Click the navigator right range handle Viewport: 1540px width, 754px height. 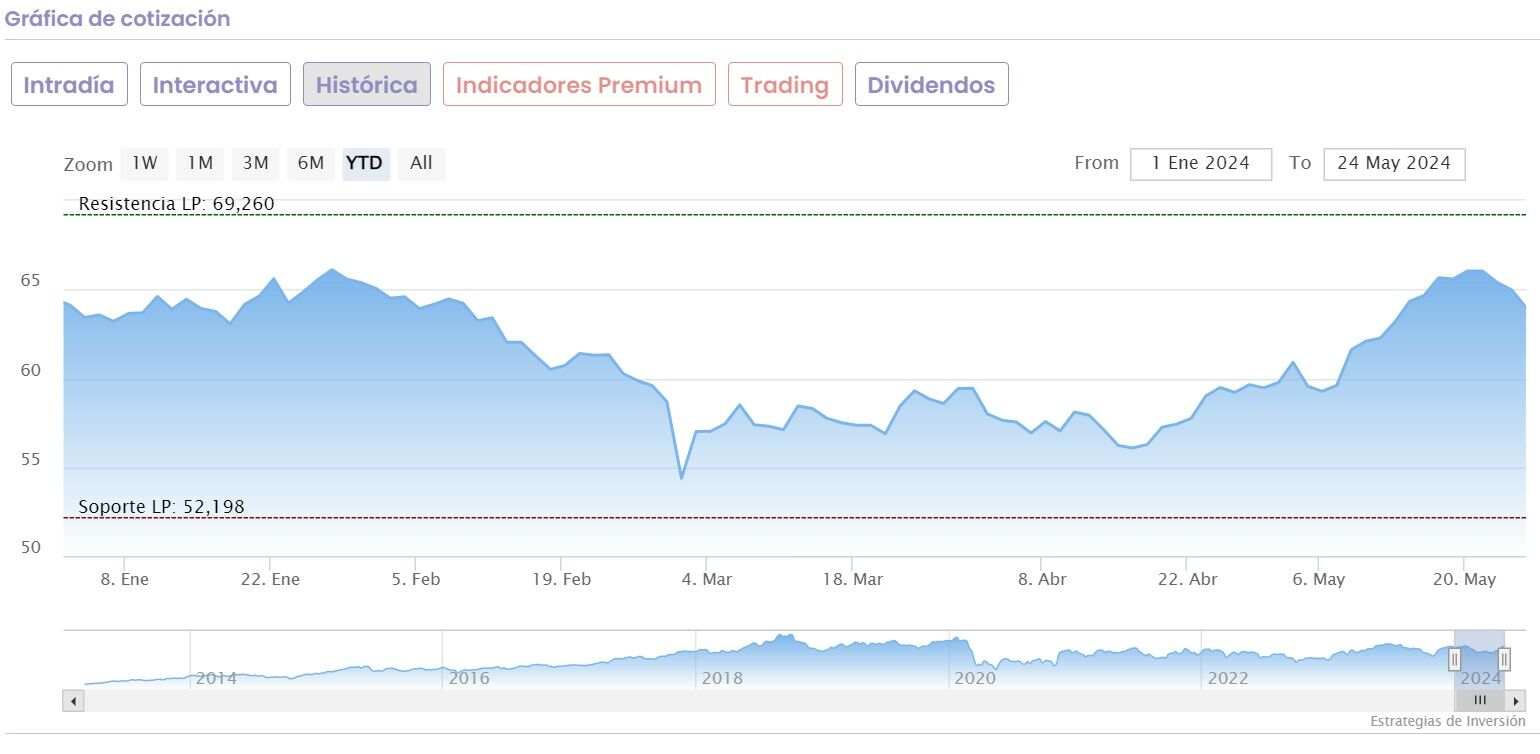tap(1504, 659)
